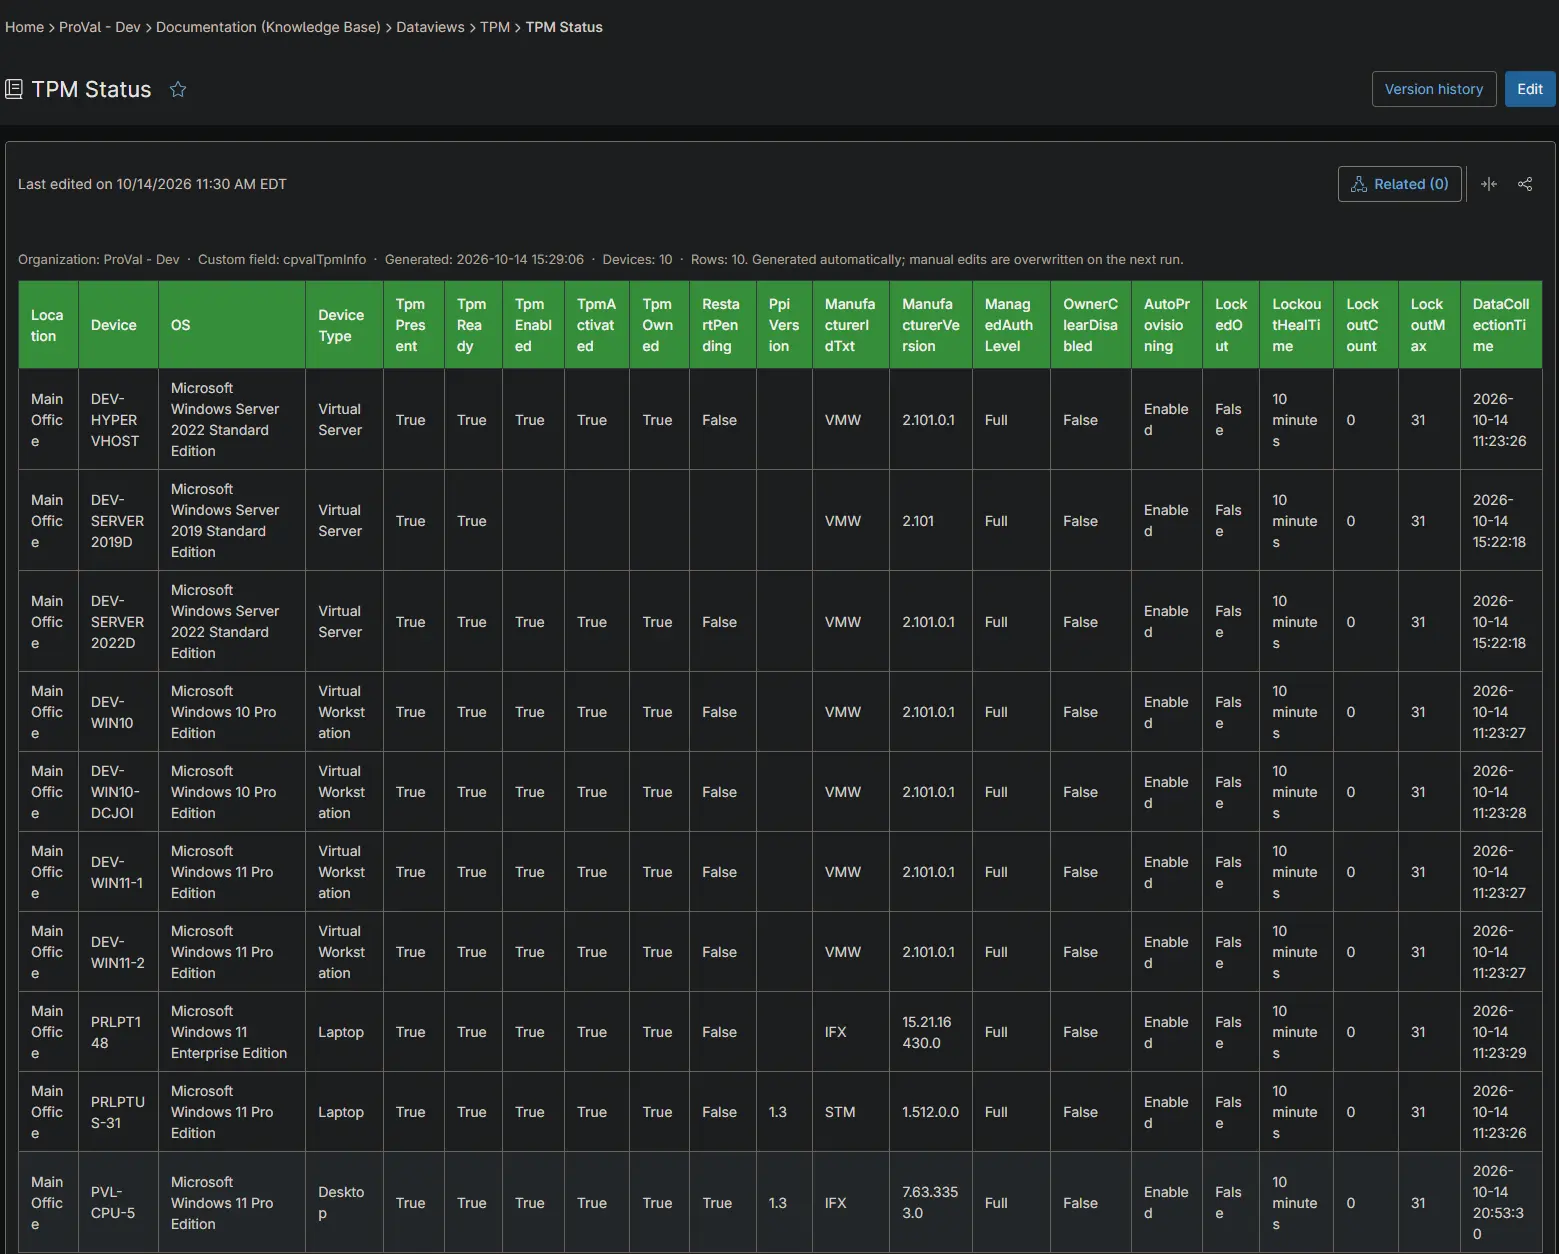1559x1254 pixels.
Task: Select the RestartPending column header
Action: [722, 325]
